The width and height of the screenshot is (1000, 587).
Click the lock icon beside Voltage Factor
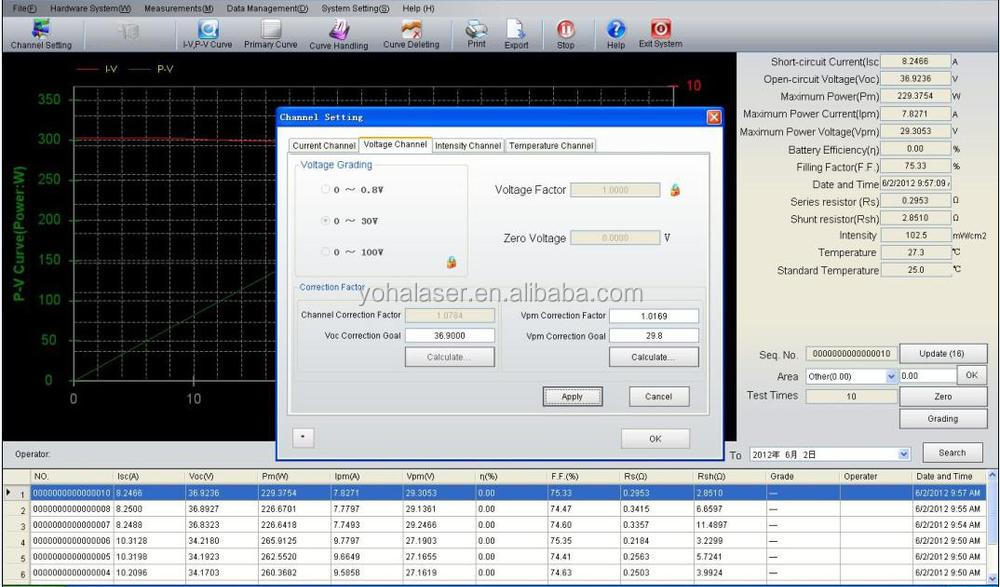pos(675,189)
